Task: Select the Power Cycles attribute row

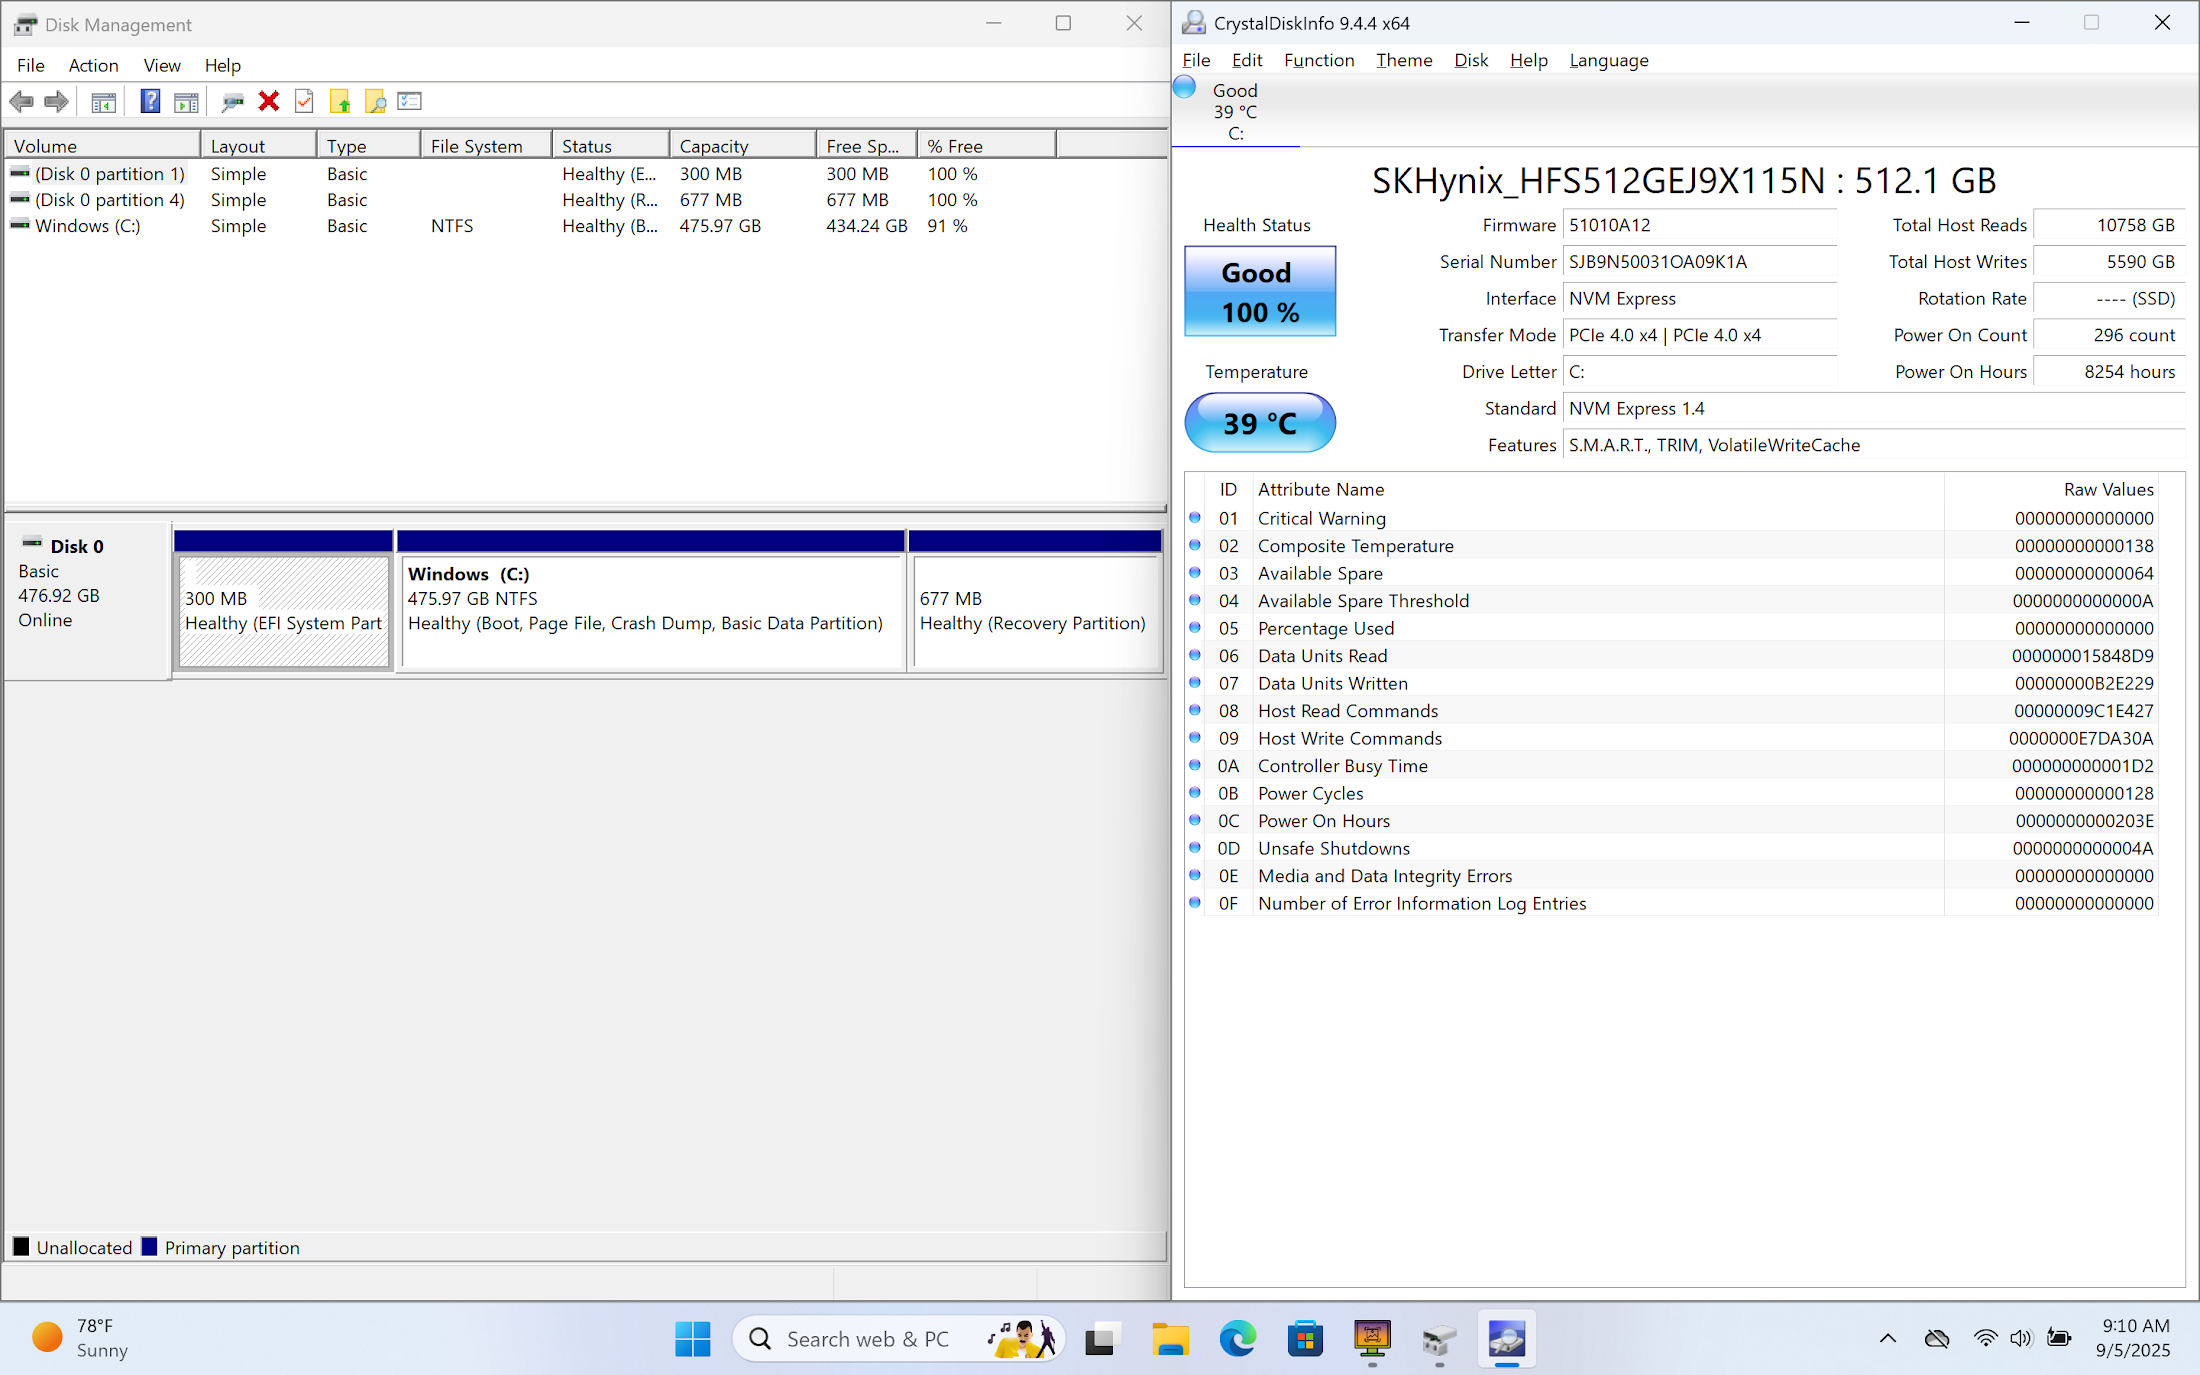Action: point(1672,793)
